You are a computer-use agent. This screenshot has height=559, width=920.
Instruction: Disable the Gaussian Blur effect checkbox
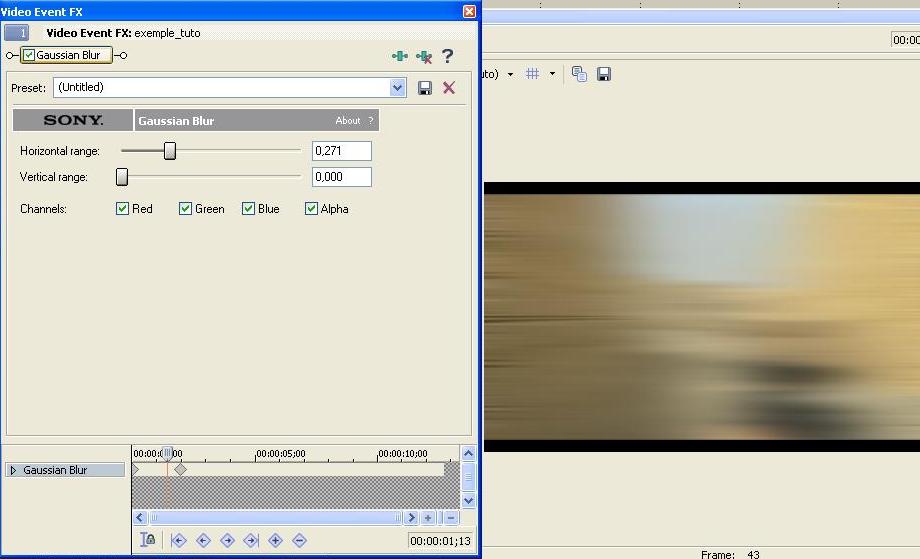[x=29, y=55]
